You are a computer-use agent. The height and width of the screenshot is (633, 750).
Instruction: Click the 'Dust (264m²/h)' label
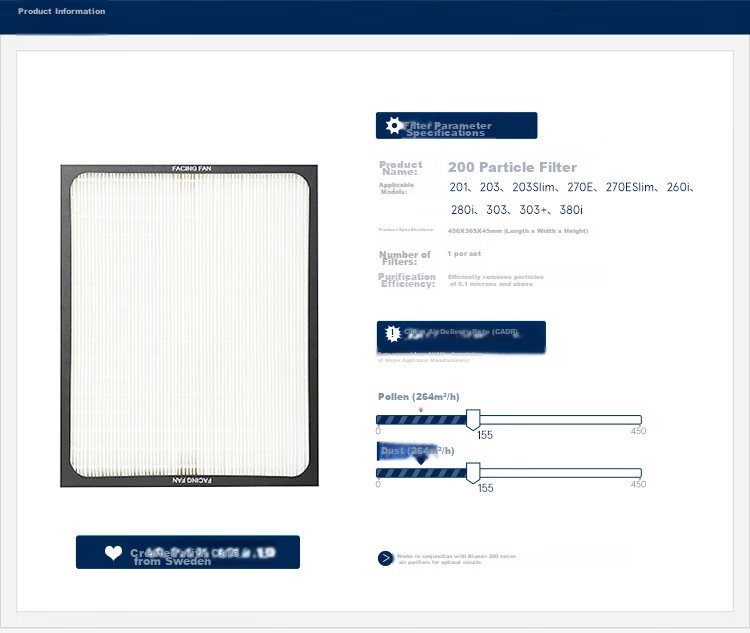pos(417,451)
